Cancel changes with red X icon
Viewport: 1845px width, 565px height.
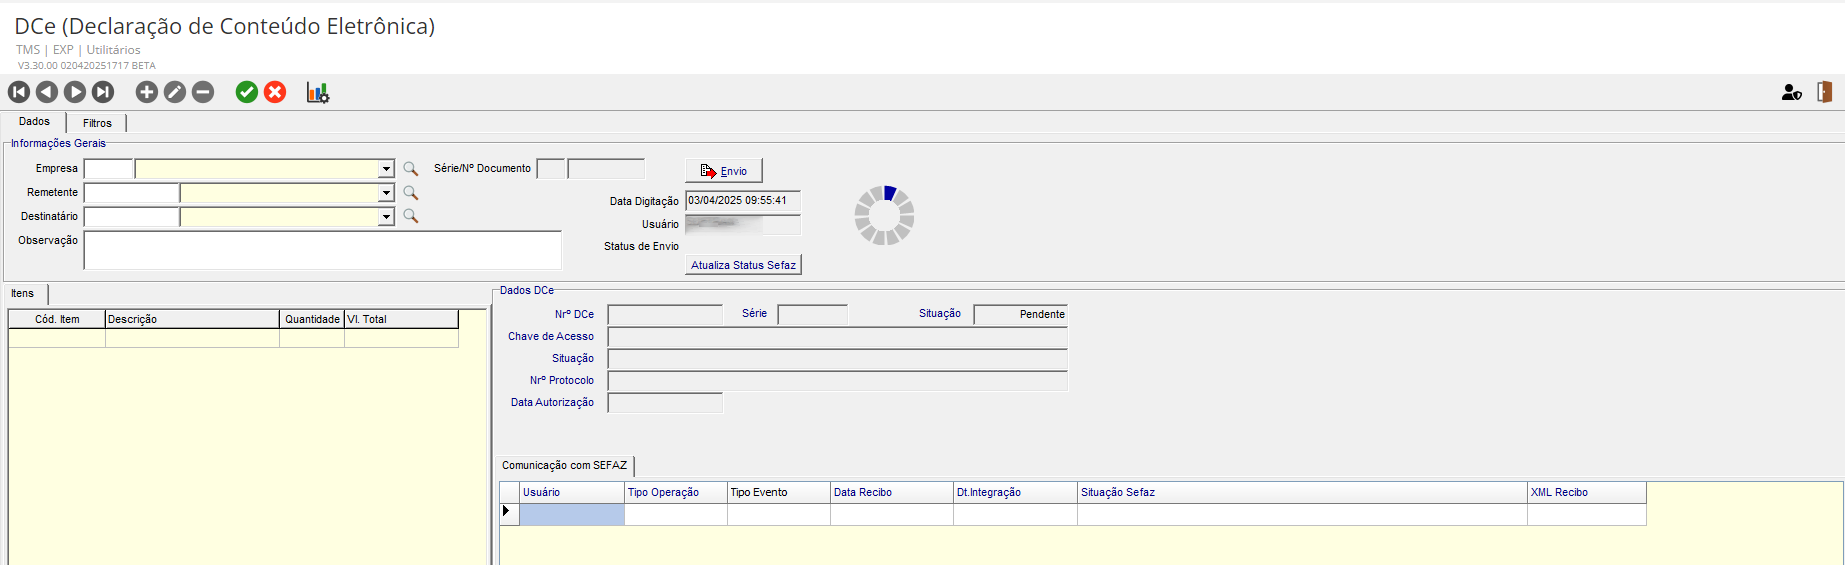(x=275, y=92)
